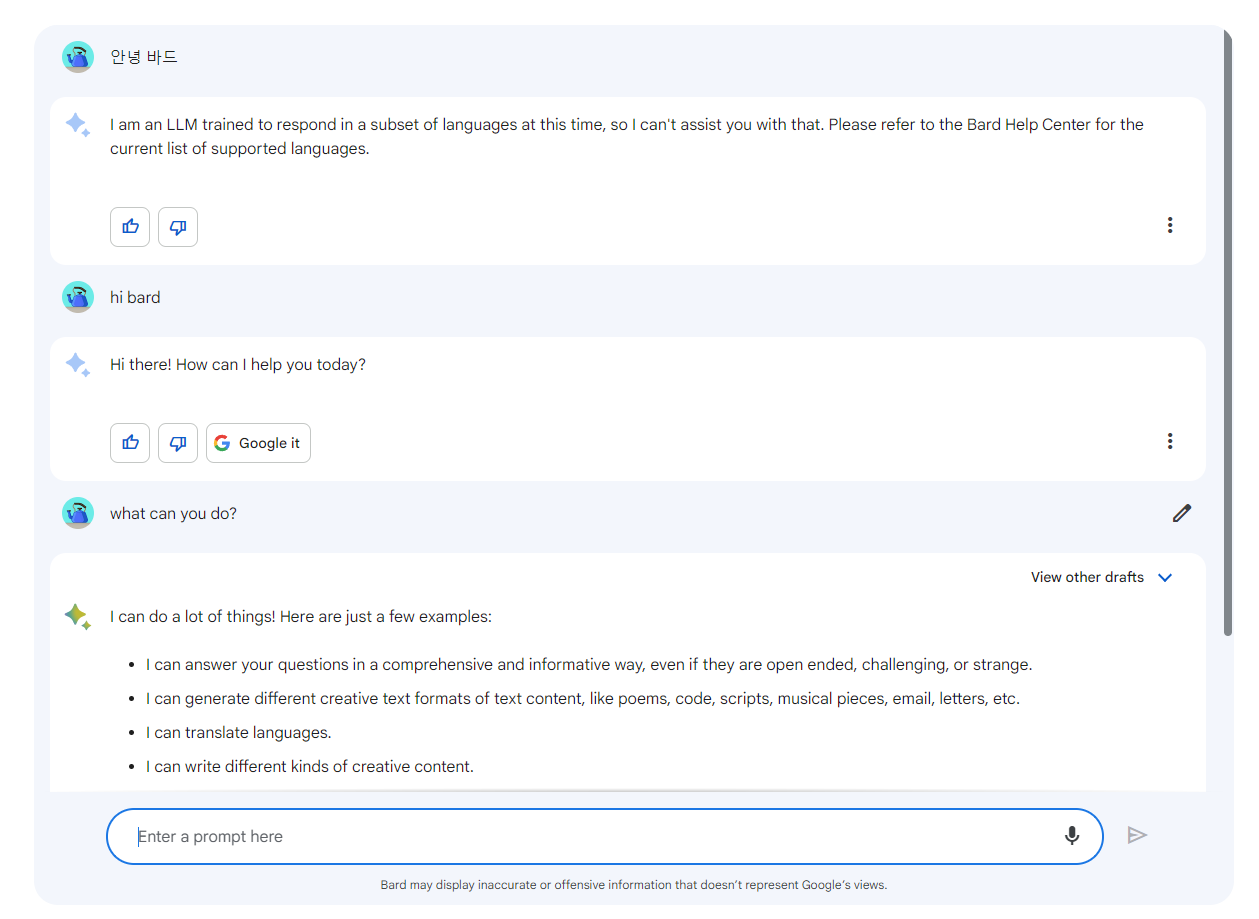1259x919 pixels.
Task: Click 'I can translate languages.' bullet
Action: click(x=238, y=733)
